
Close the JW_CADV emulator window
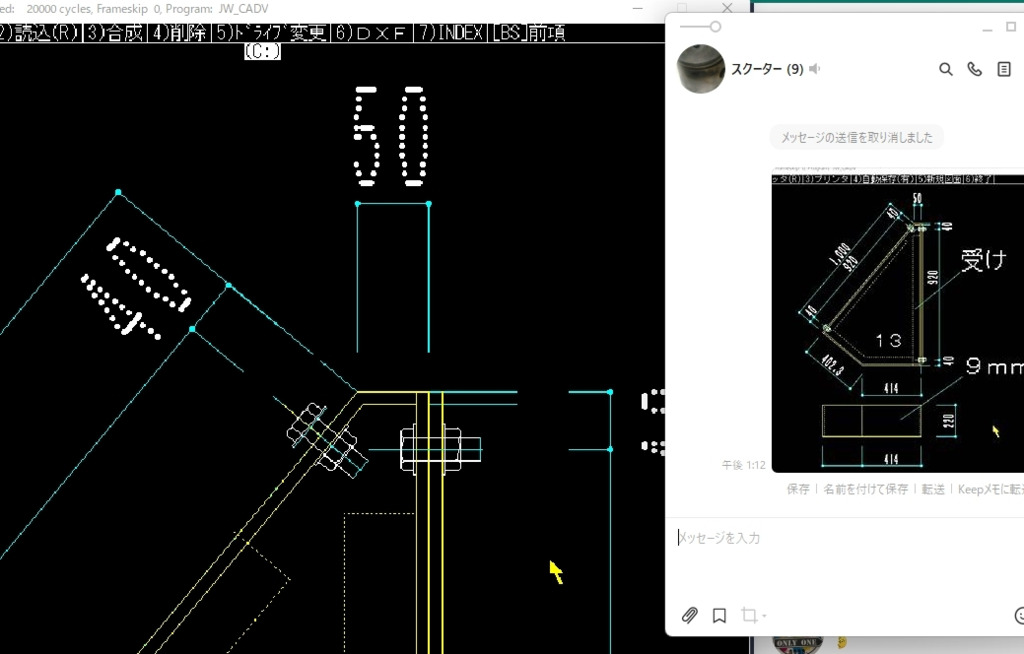pyautogui.click(x=727, y=8)
